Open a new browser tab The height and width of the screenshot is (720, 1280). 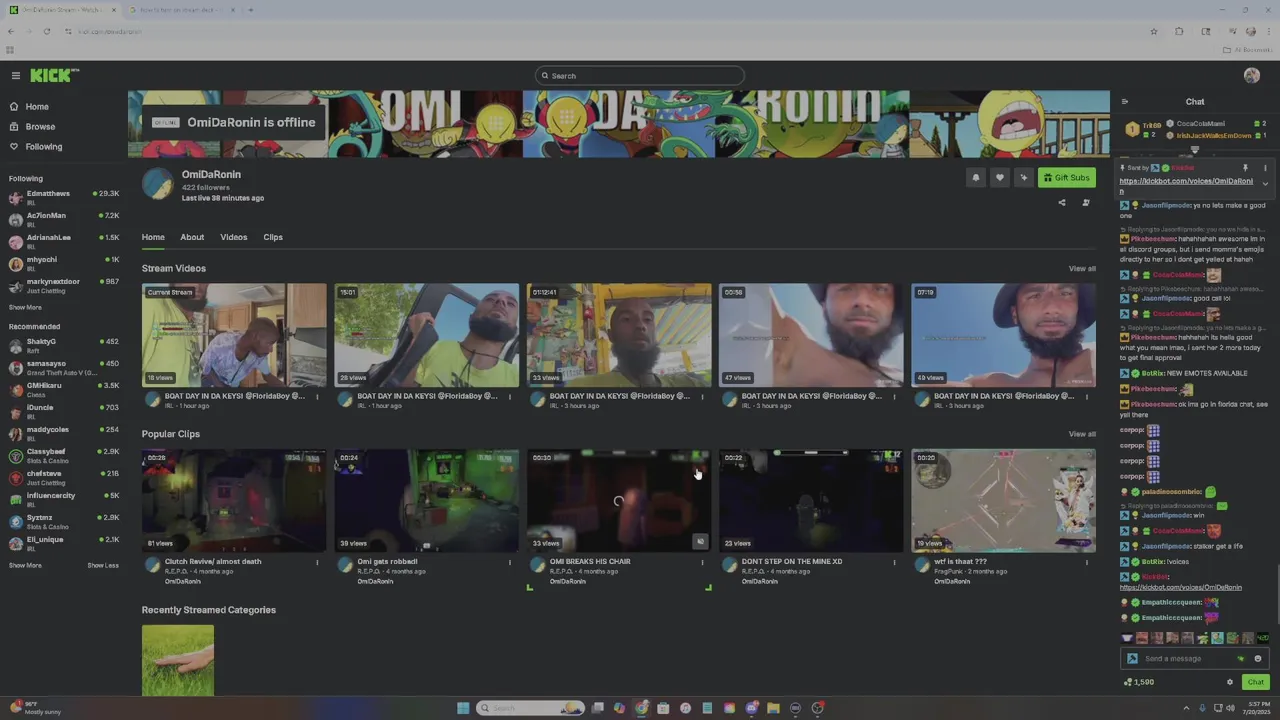click(250, 10)
